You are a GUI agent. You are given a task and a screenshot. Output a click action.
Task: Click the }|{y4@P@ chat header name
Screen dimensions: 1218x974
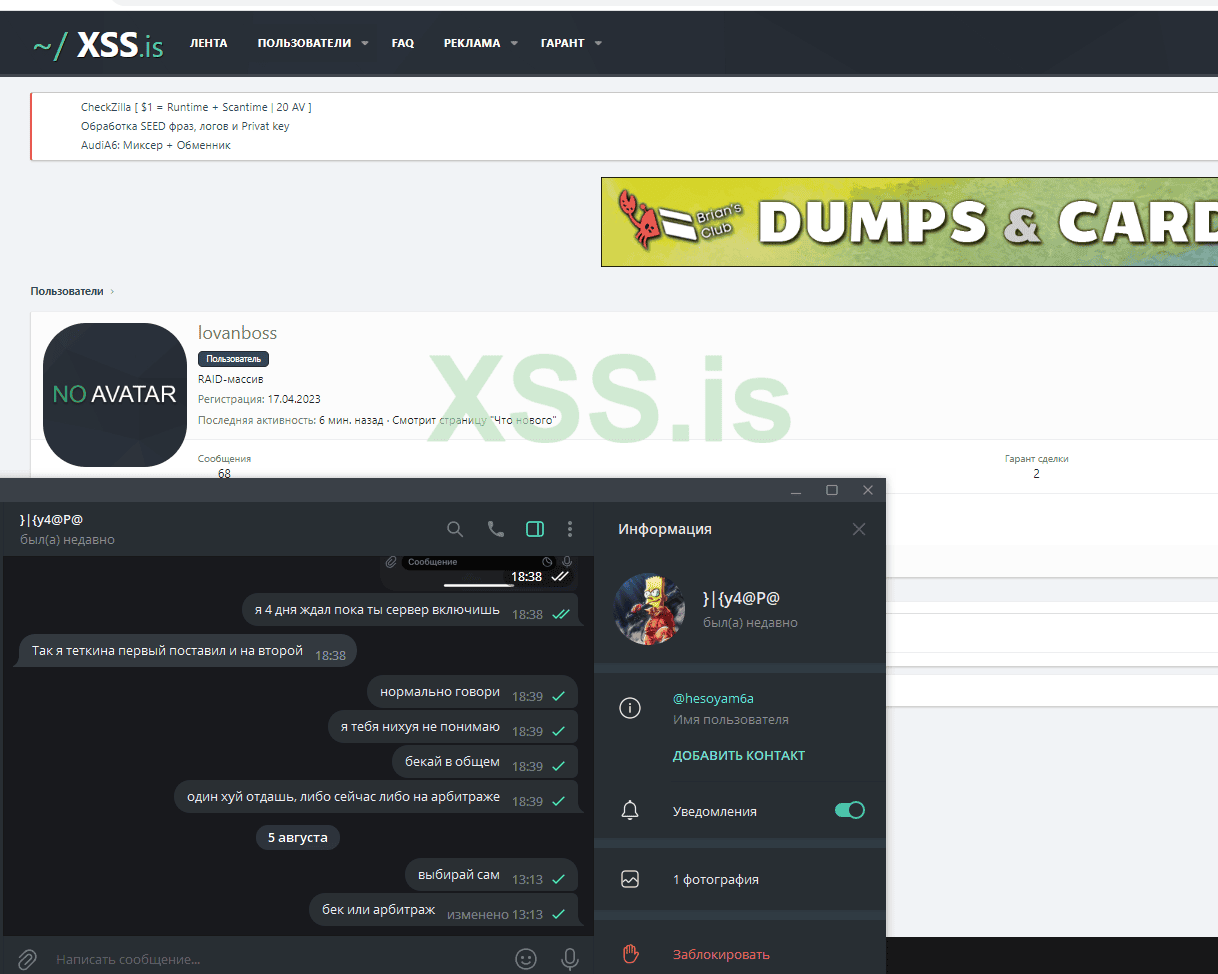tap(51, 519)
